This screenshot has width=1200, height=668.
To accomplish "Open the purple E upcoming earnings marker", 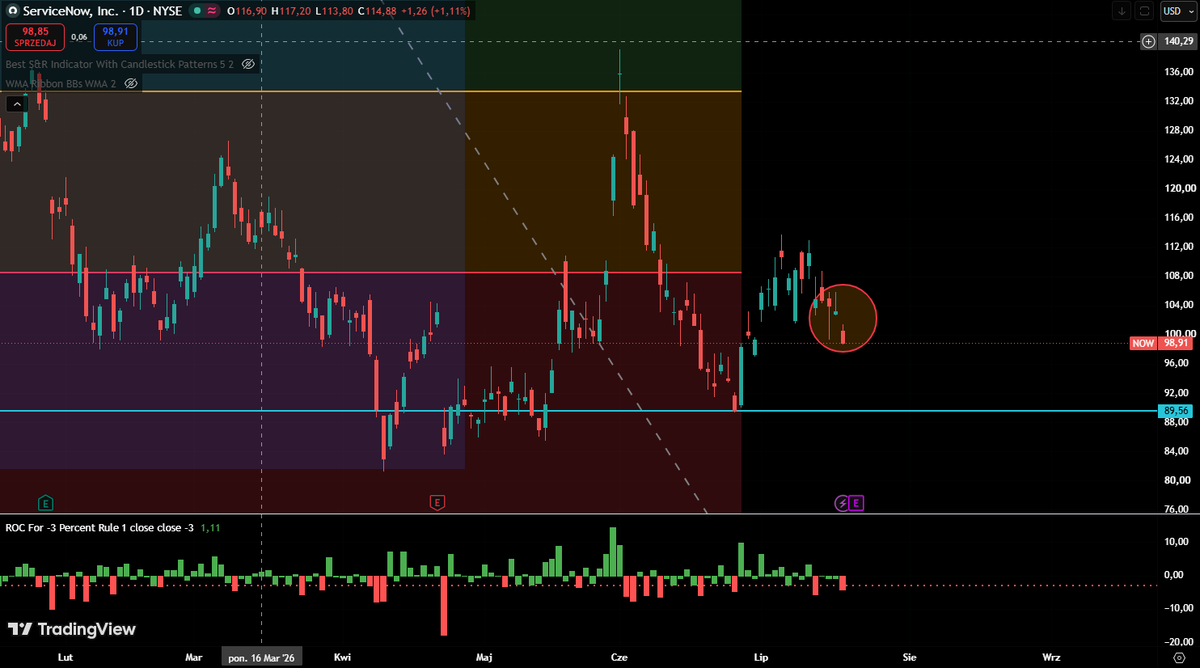I will point(857,502).
